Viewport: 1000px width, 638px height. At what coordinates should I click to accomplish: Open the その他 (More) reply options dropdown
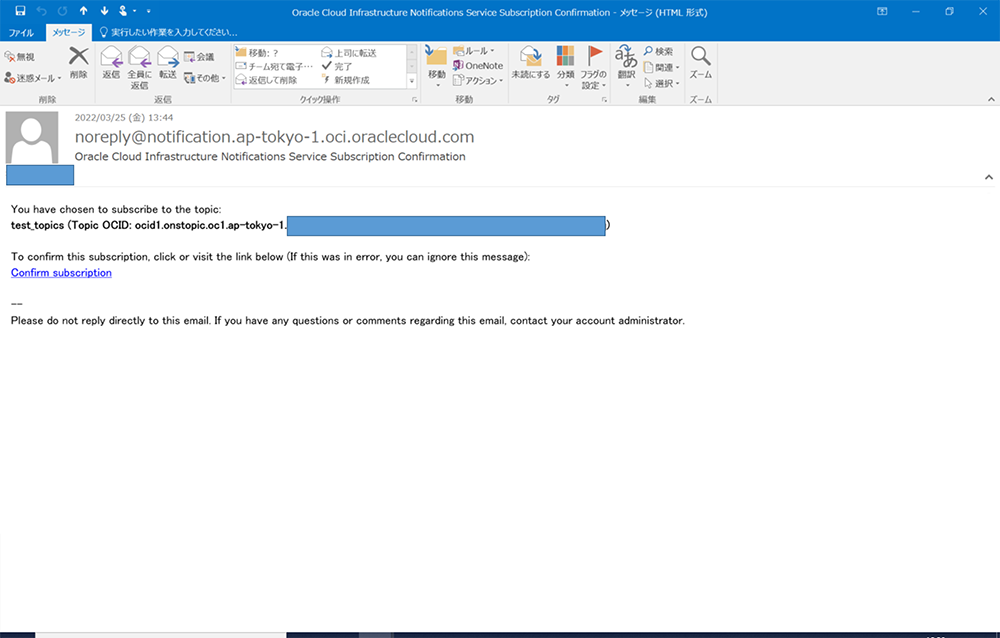pyautogui.click(x=205, y=78)
